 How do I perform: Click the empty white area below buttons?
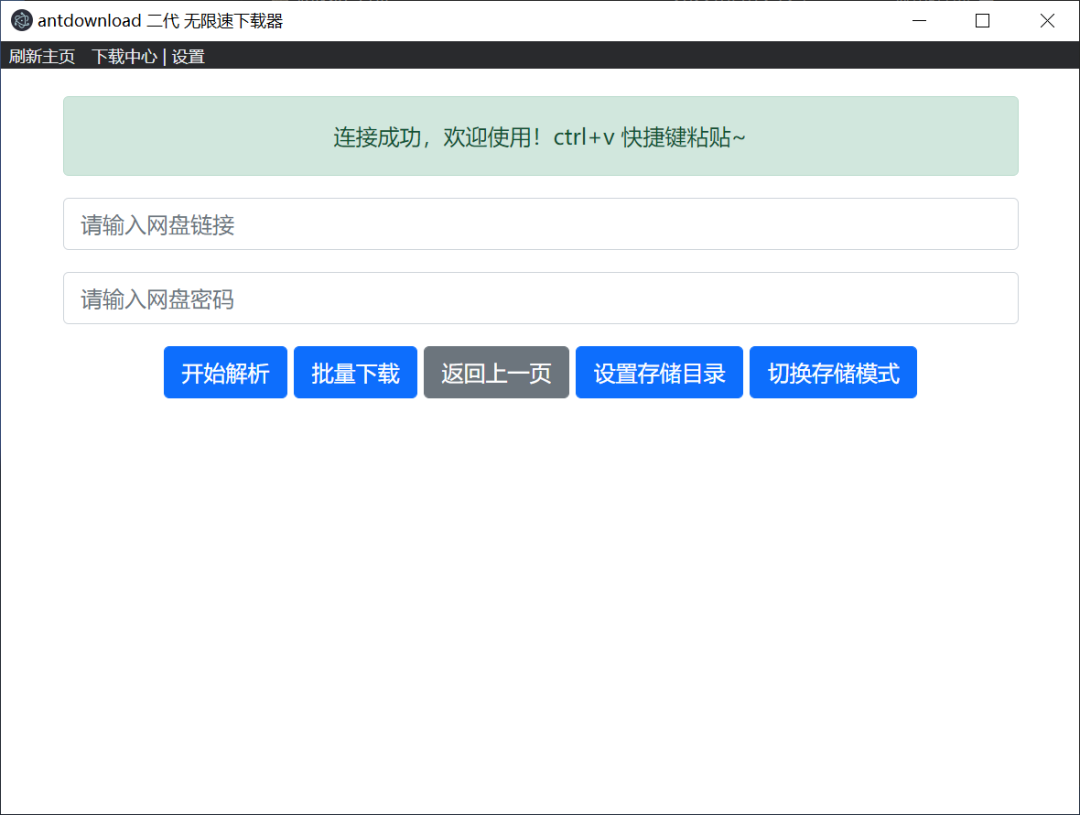540,600
